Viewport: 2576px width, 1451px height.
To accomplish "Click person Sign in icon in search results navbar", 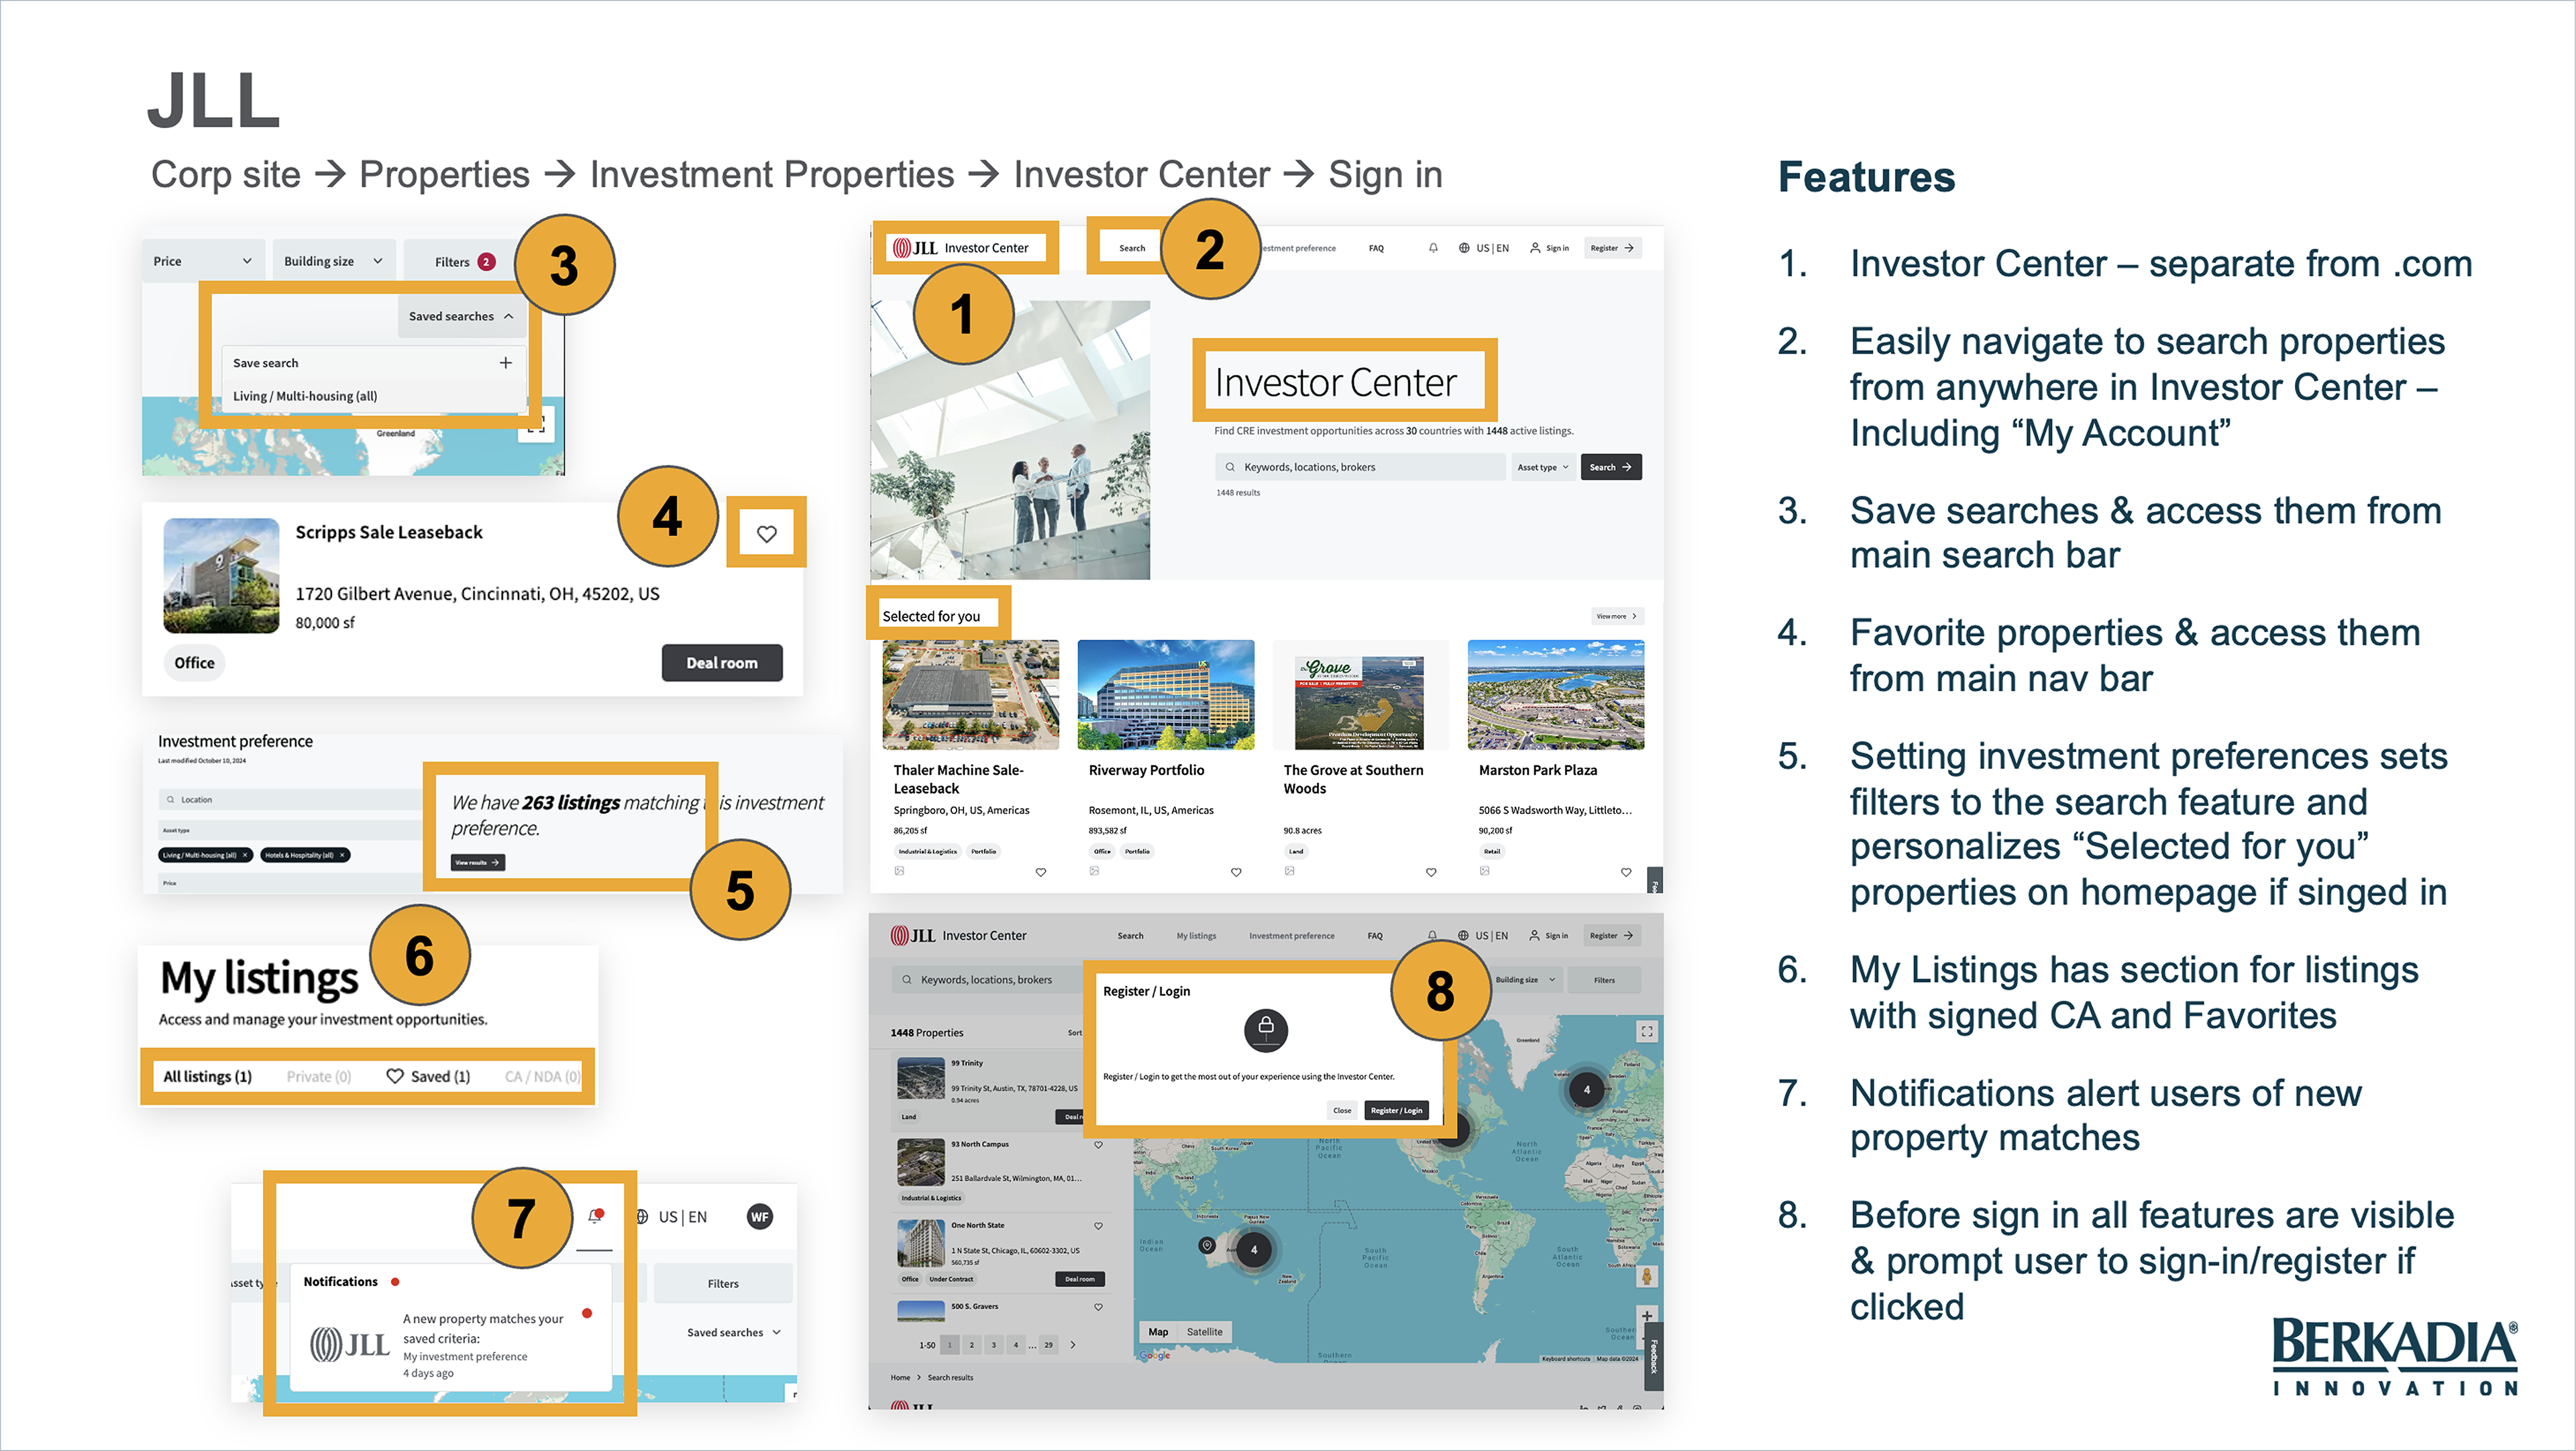I will point(1548,935).
